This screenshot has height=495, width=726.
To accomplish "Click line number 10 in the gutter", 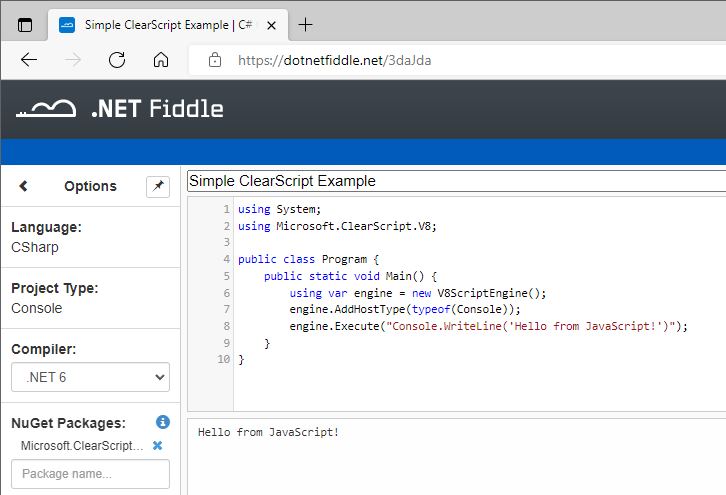I will click(x=224, y=359).
